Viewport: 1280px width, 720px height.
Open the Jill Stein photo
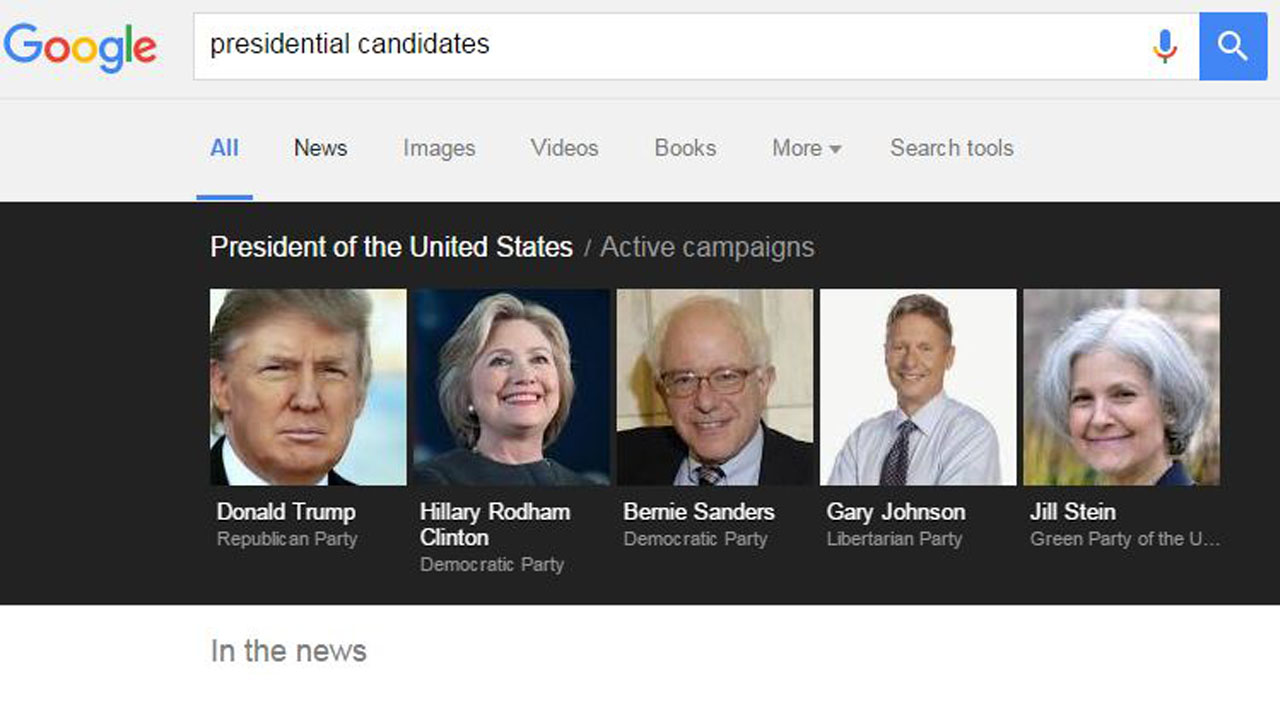[x=1121, y=387]
